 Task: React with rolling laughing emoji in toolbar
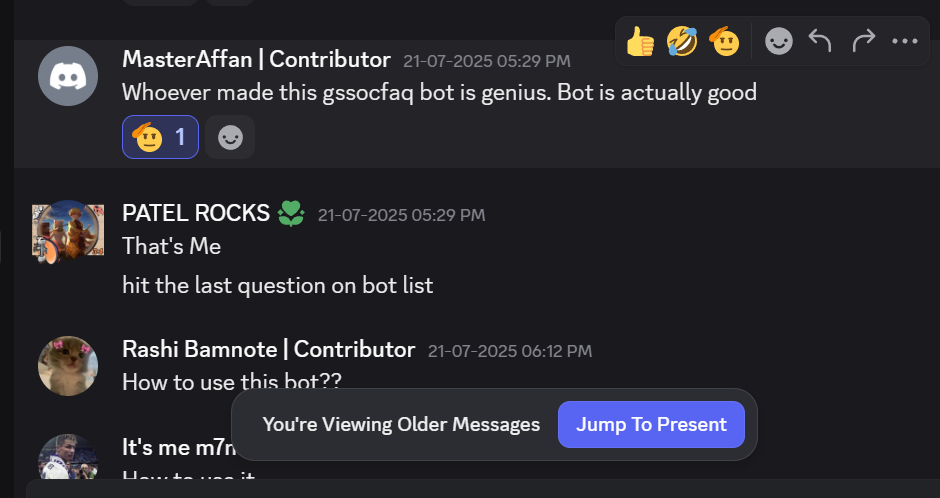(x=682, y=42)
